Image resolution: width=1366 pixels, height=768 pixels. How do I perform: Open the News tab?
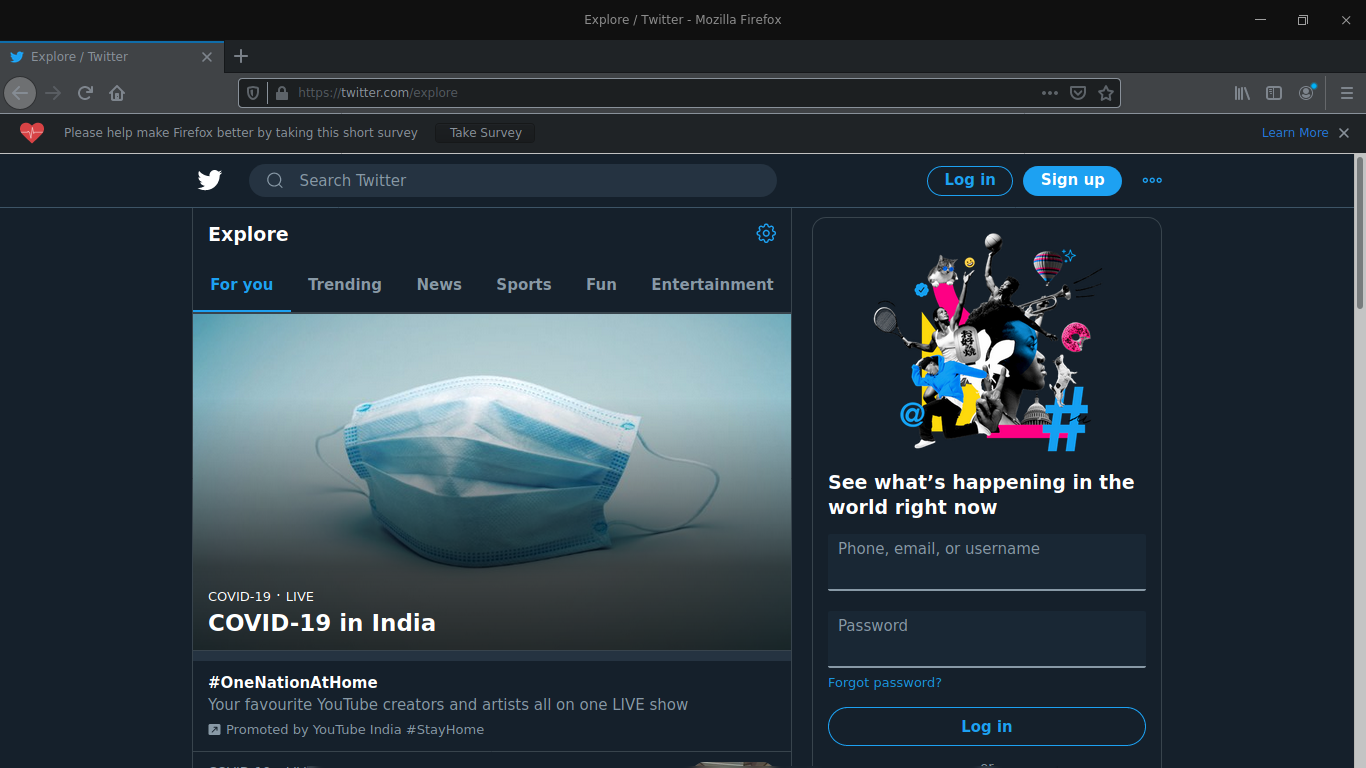(x=439, y=284)
